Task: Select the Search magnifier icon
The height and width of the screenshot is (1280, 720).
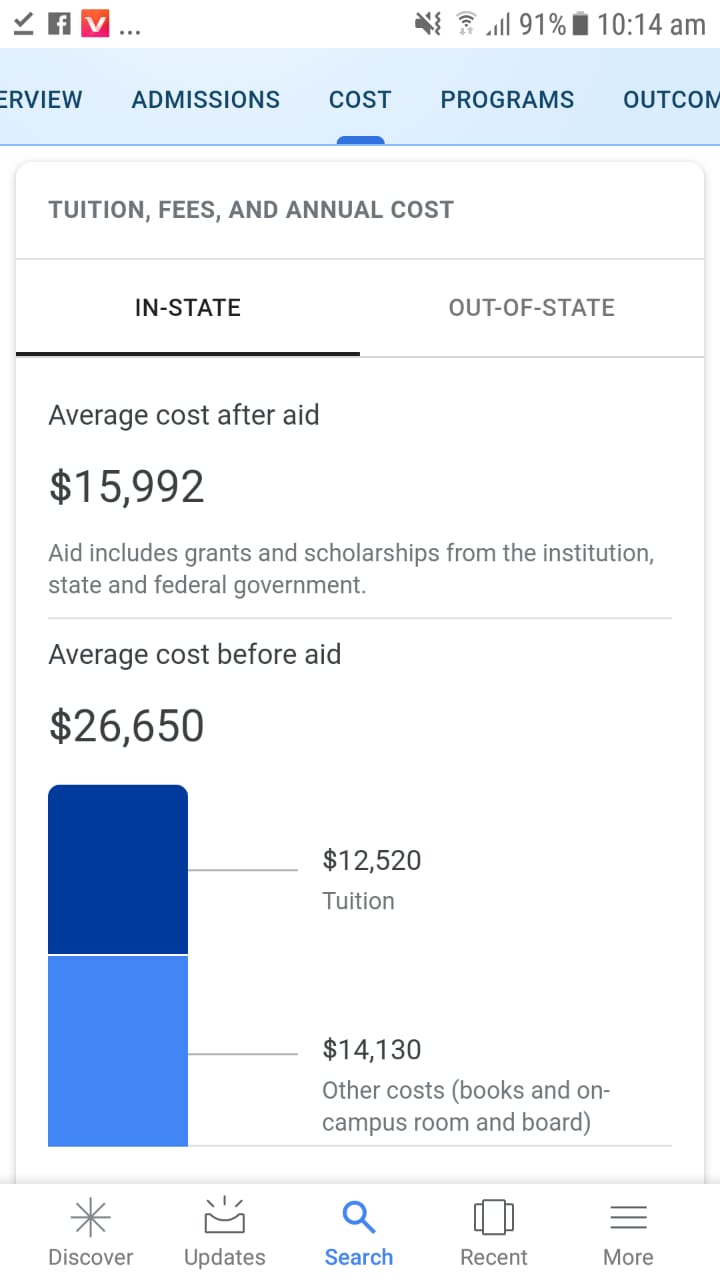Action: (x=358, y=1217)
